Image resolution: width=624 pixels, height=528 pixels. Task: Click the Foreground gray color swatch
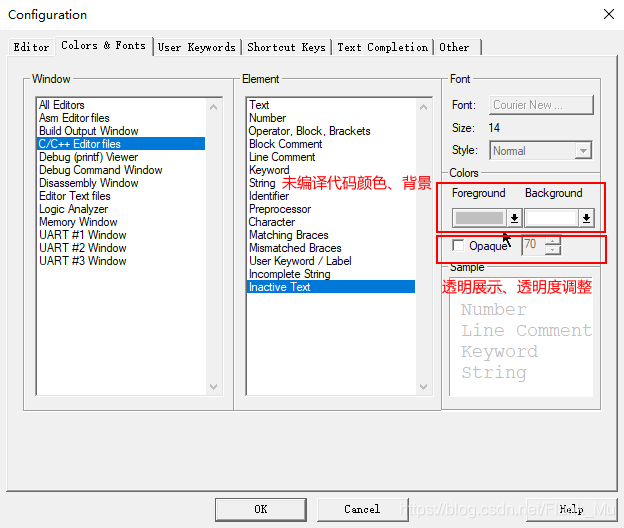pos(480,218)
